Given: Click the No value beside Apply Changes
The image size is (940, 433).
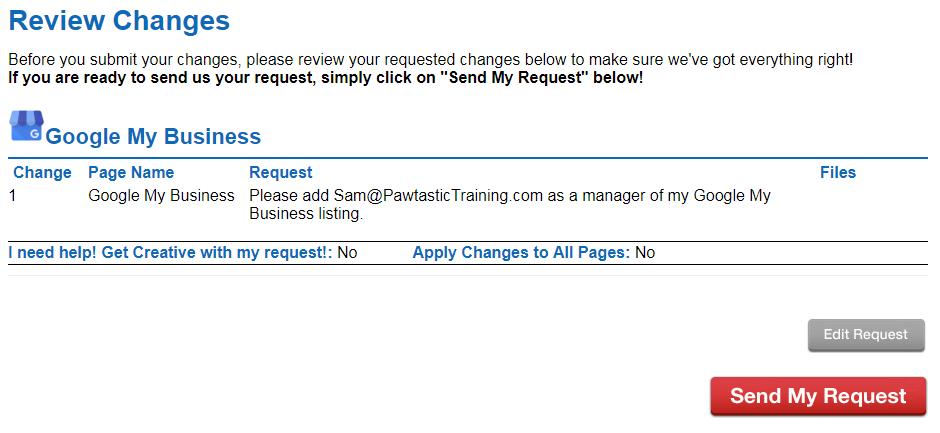Looking at the screenshot, I should pos(645,253).
